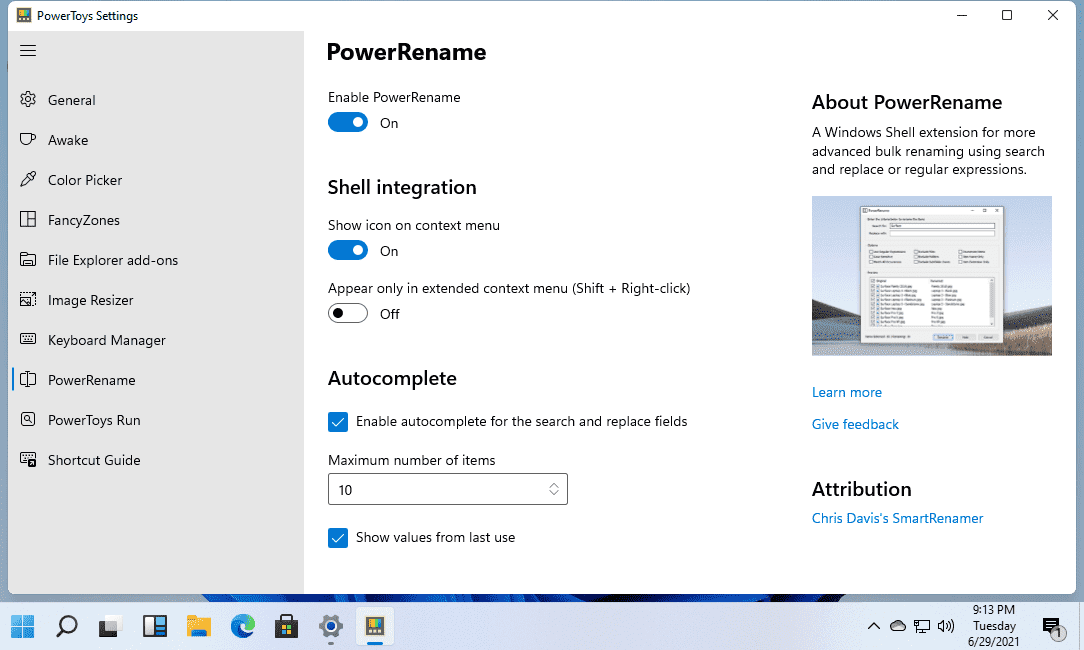Click the volume speaker tray icon

(946, 626)
